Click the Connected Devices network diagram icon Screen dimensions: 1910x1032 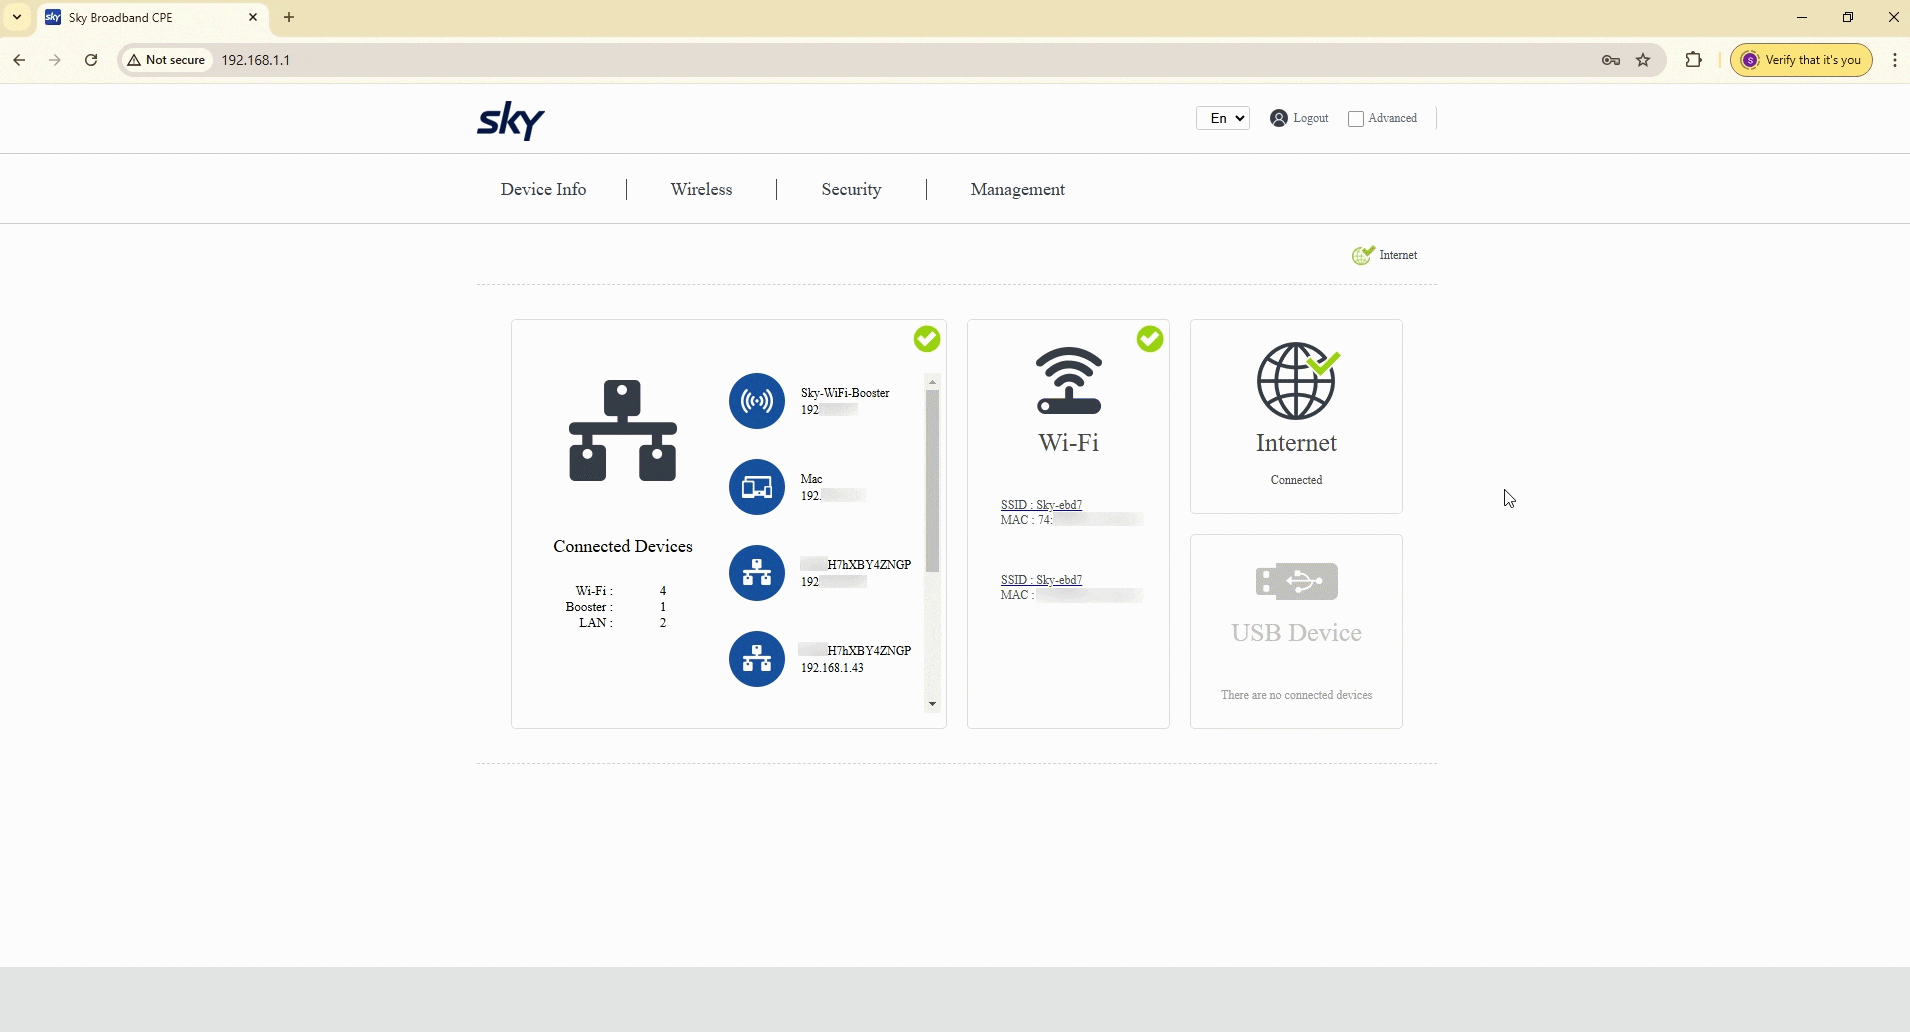point(623,430)
